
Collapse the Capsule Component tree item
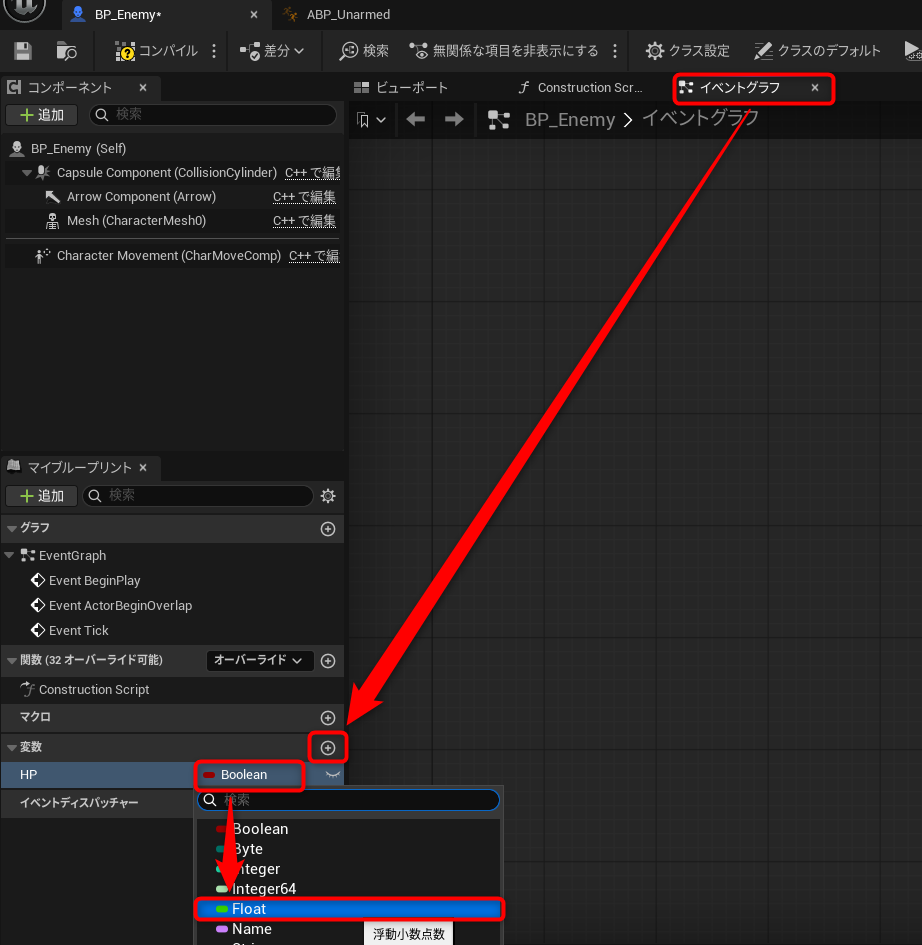point(27,173)
